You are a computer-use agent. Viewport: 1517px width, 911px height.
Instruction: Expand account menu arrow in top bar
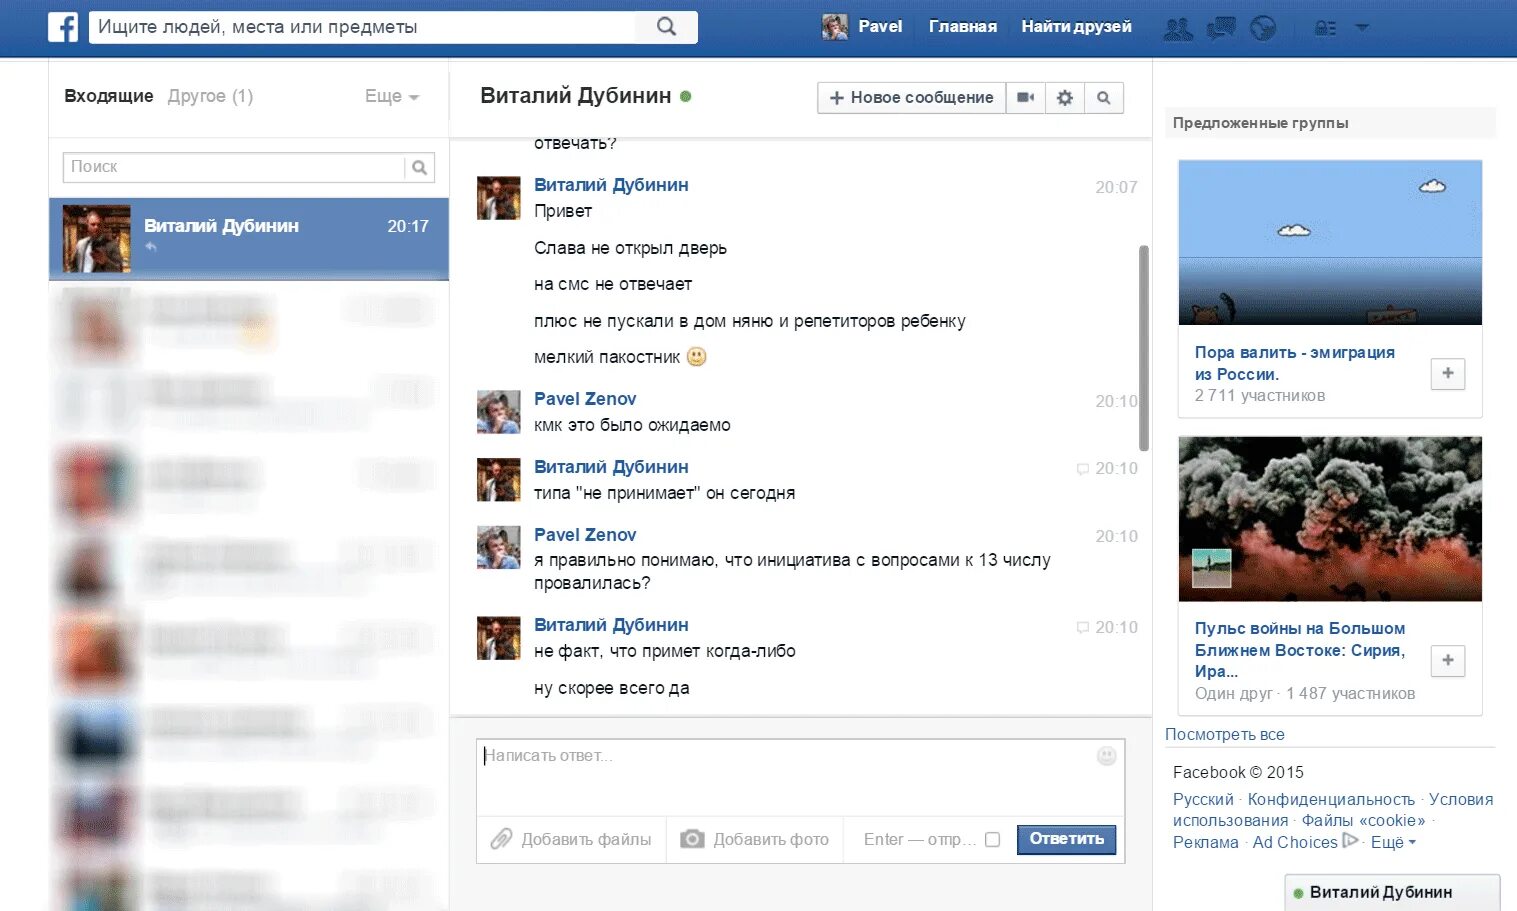(x=1361, y=28)
